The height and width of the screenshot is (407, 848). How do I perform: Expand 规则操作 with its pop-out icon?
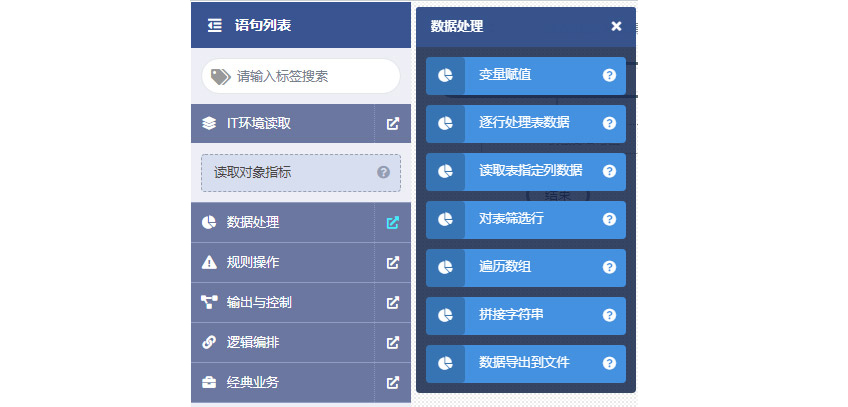[393, 263]
